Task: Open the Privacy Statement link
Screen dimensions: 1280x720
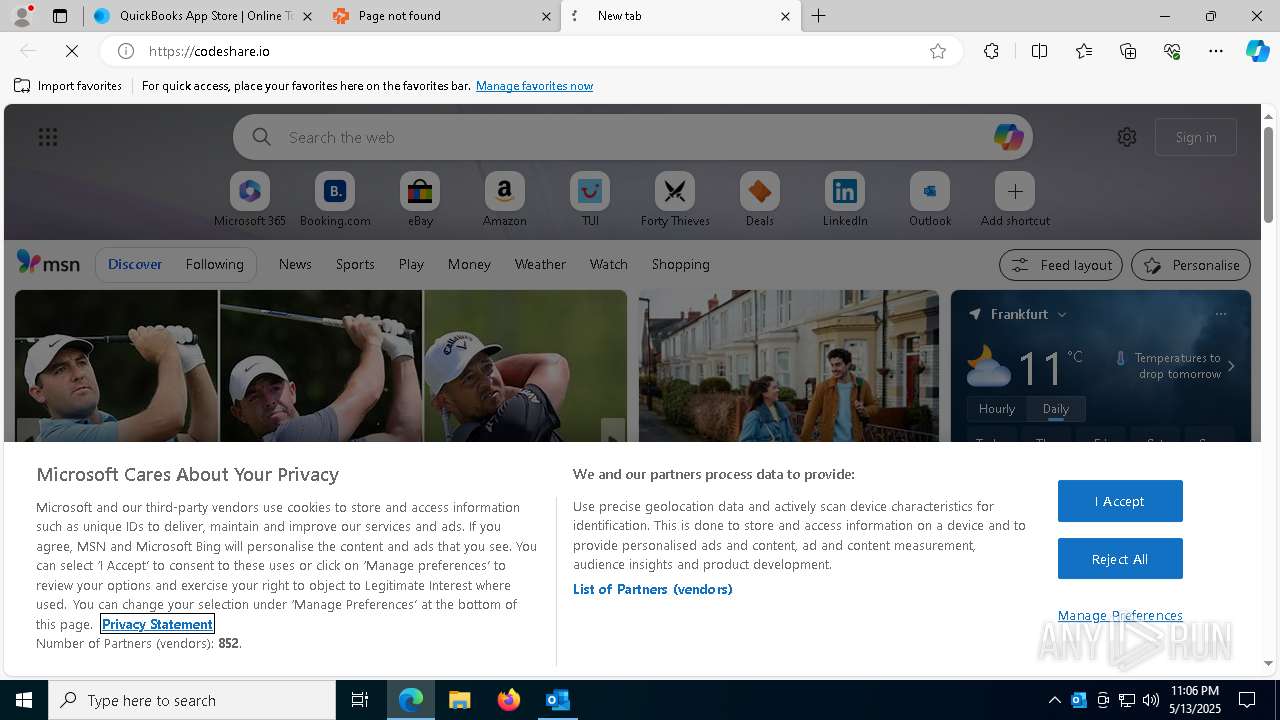Action: click(157, 624)
